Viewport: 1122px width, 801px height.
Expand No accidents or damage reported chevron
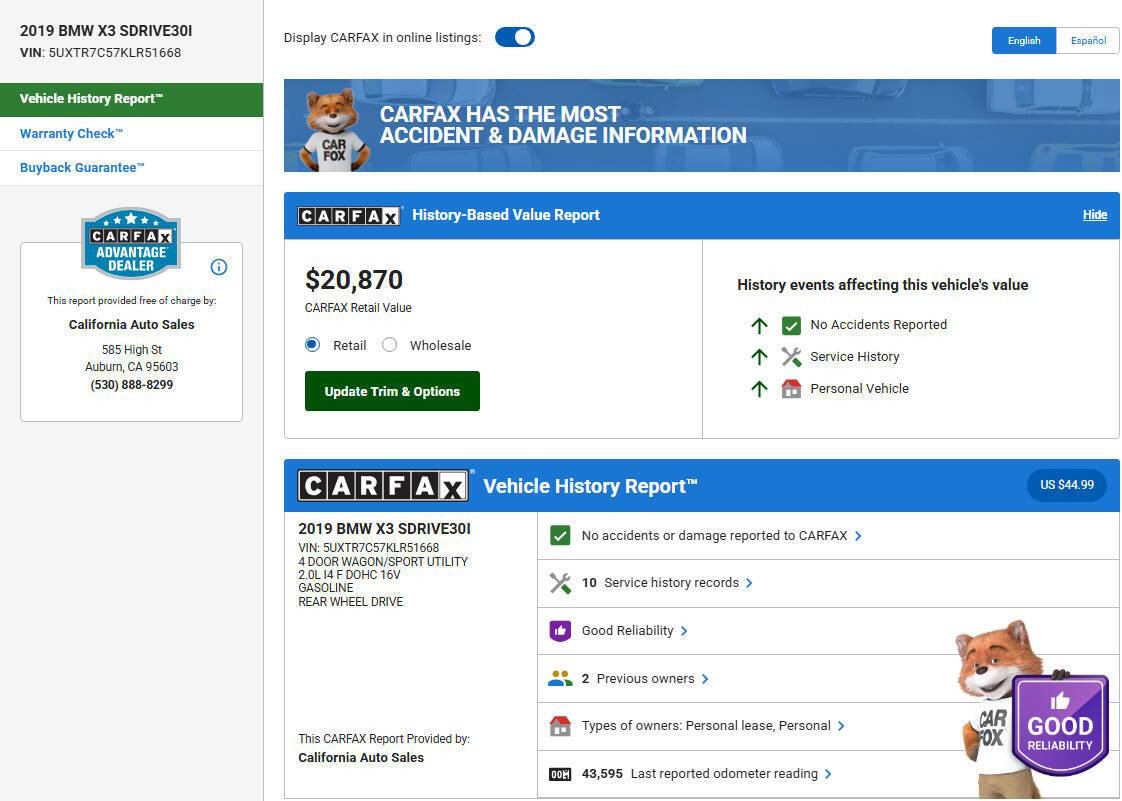point(858,536)
